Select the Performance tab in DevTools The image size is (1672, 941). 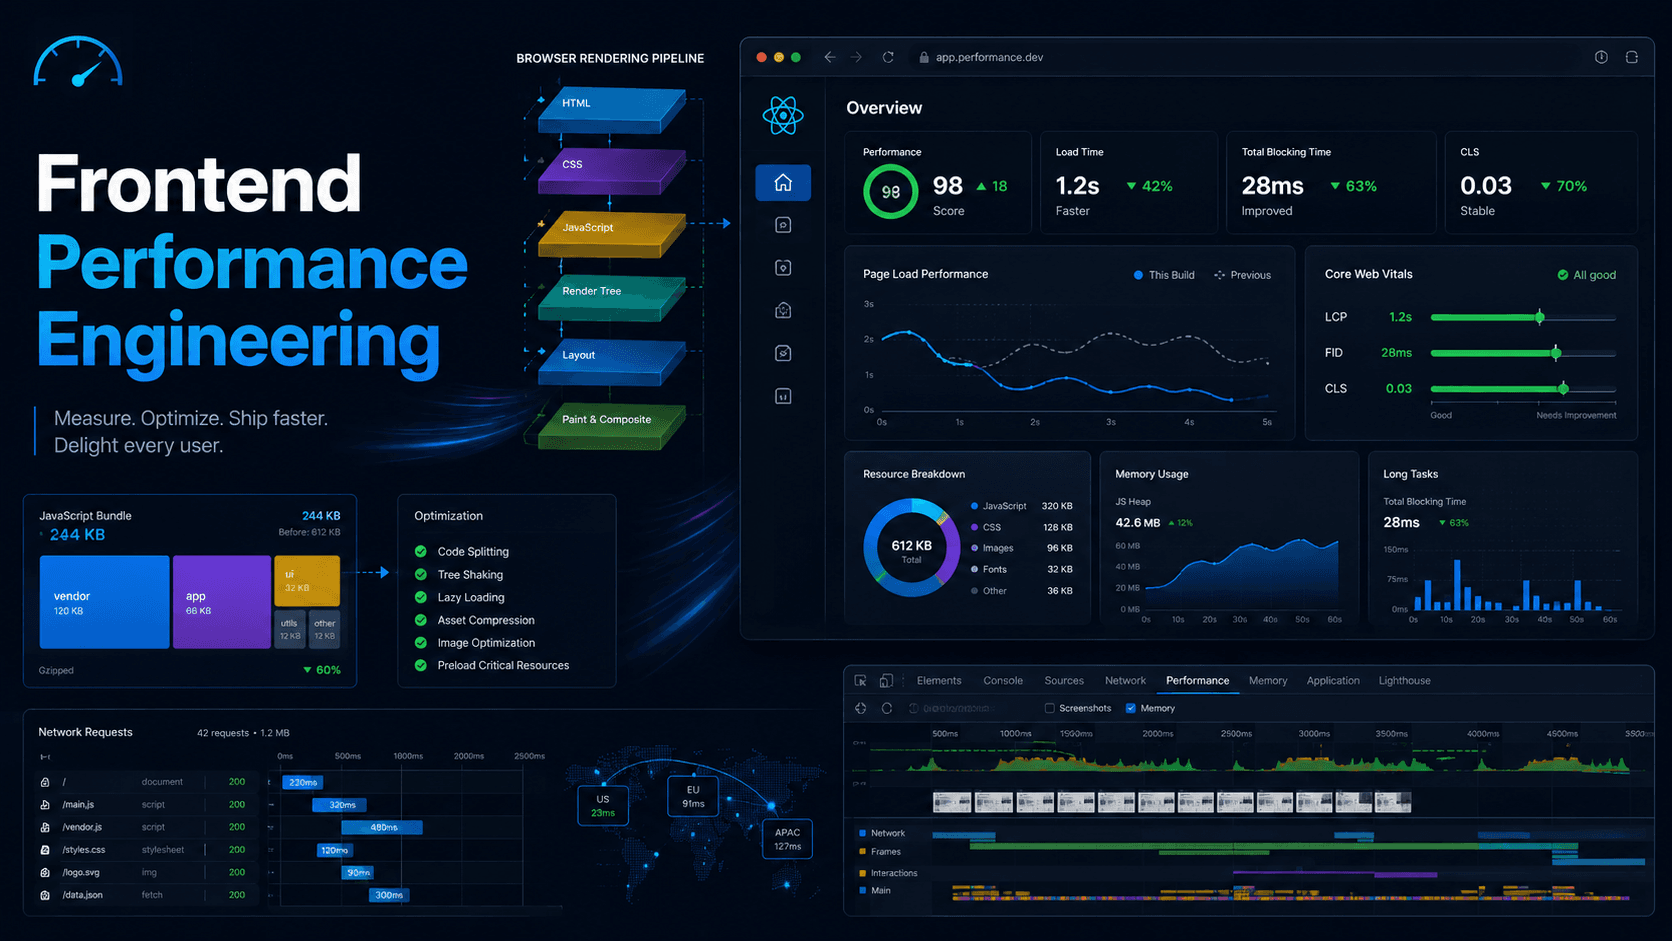pyautogui.click(x=1197, y=681)
